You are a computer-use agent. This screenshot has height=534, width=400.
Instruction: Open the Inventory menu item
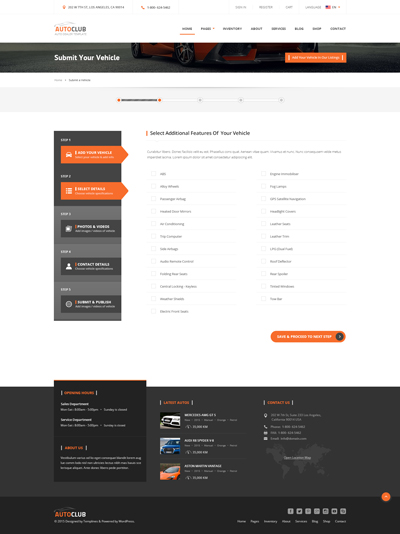[x=233, y=29]
